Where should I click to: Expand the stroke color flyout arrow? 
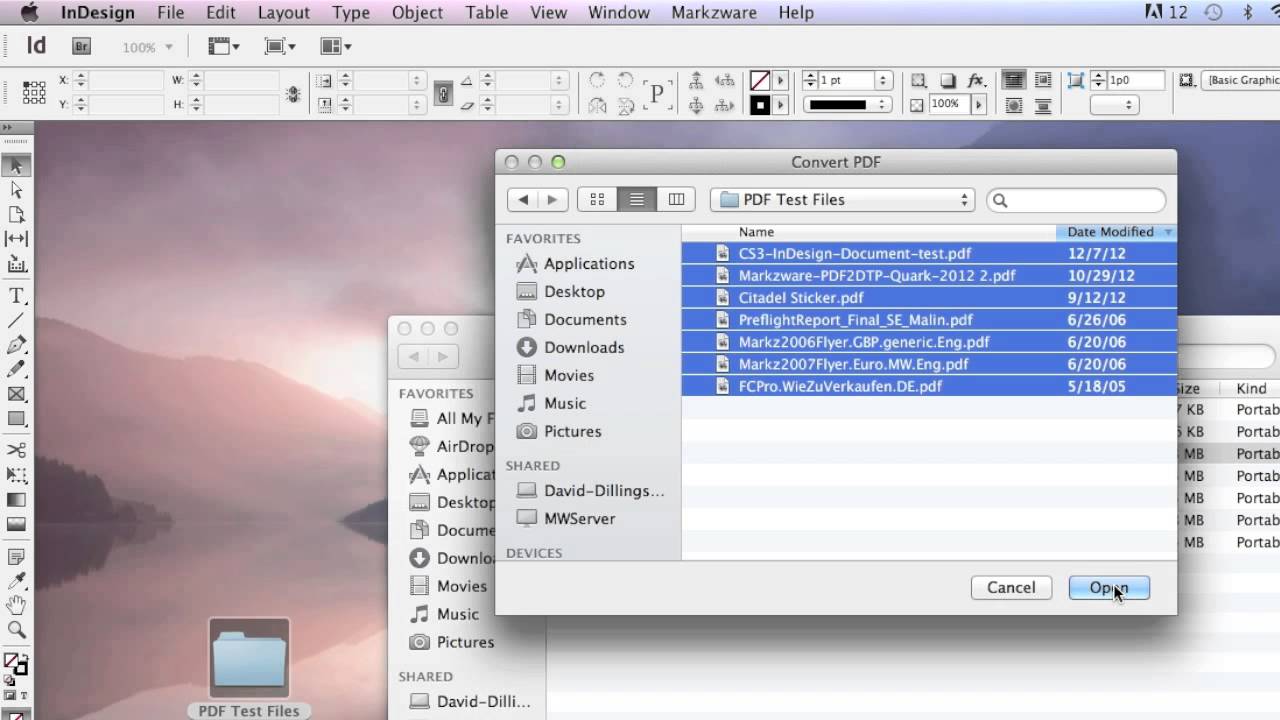[x=781, y=104]
